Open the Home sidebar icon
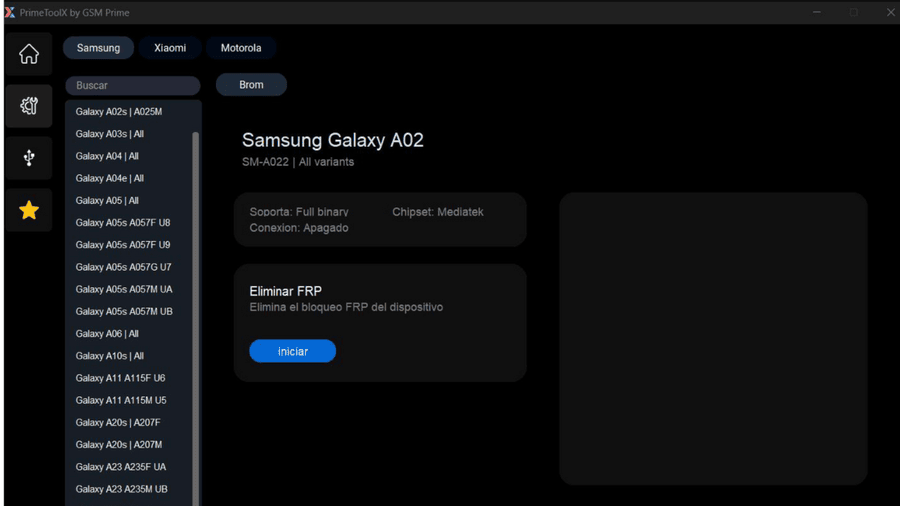The image size is (900, 506). [x=29, y=55]
